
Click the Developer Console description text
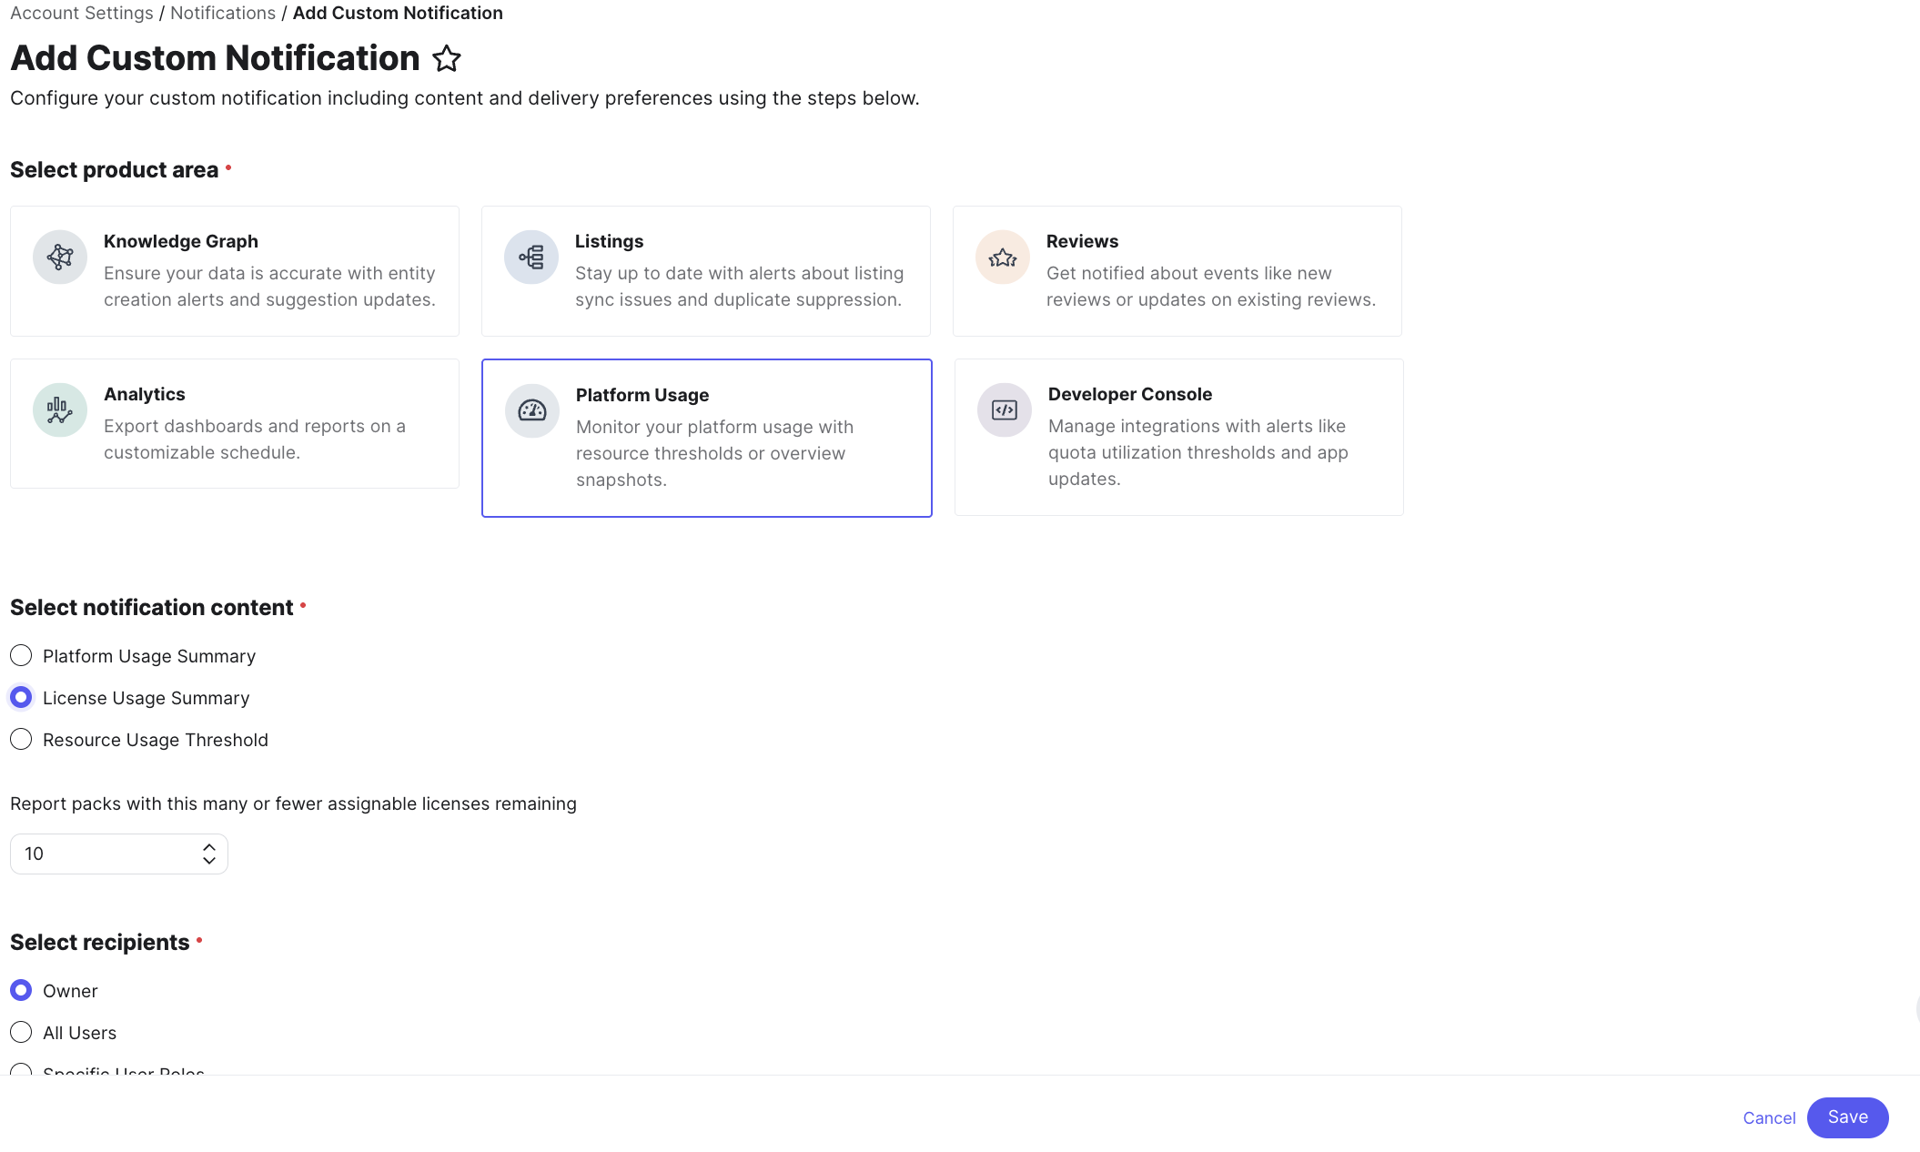(1198, 452)
